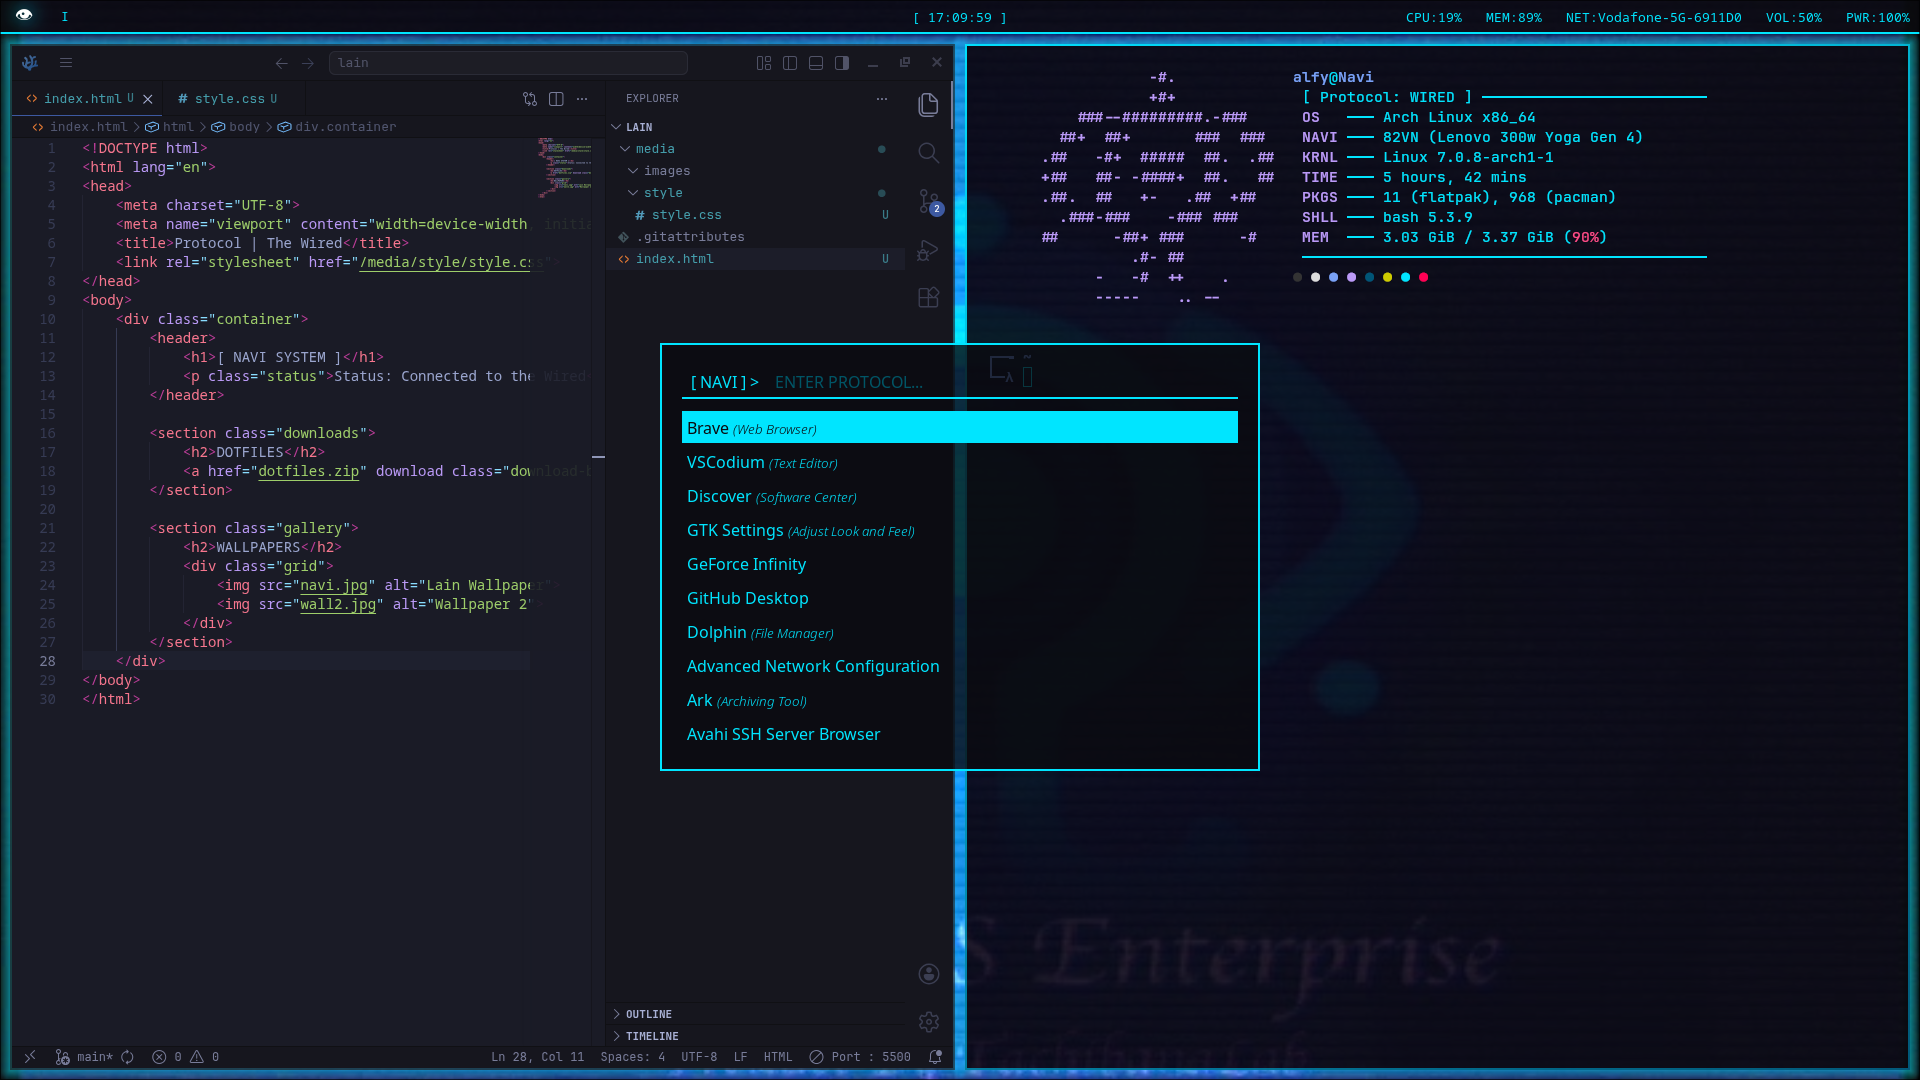
Task: Go forward with the right arrow in VSCodium
Action: (308, 63)
